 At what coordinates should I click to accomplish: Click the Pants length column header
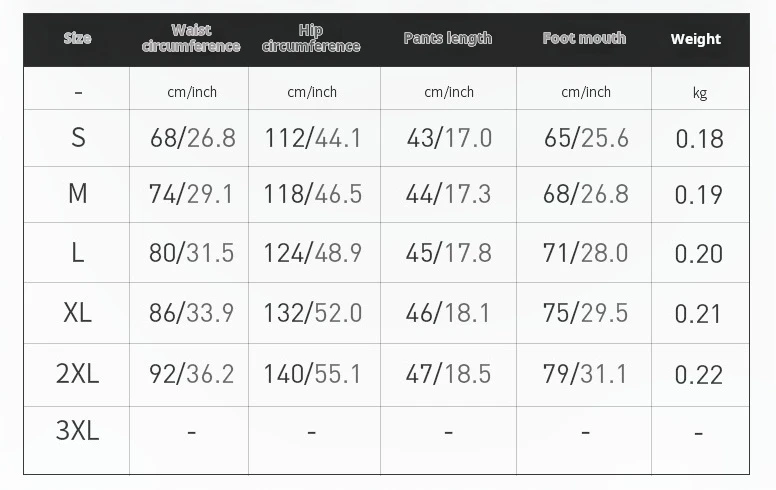pos(447,39)
